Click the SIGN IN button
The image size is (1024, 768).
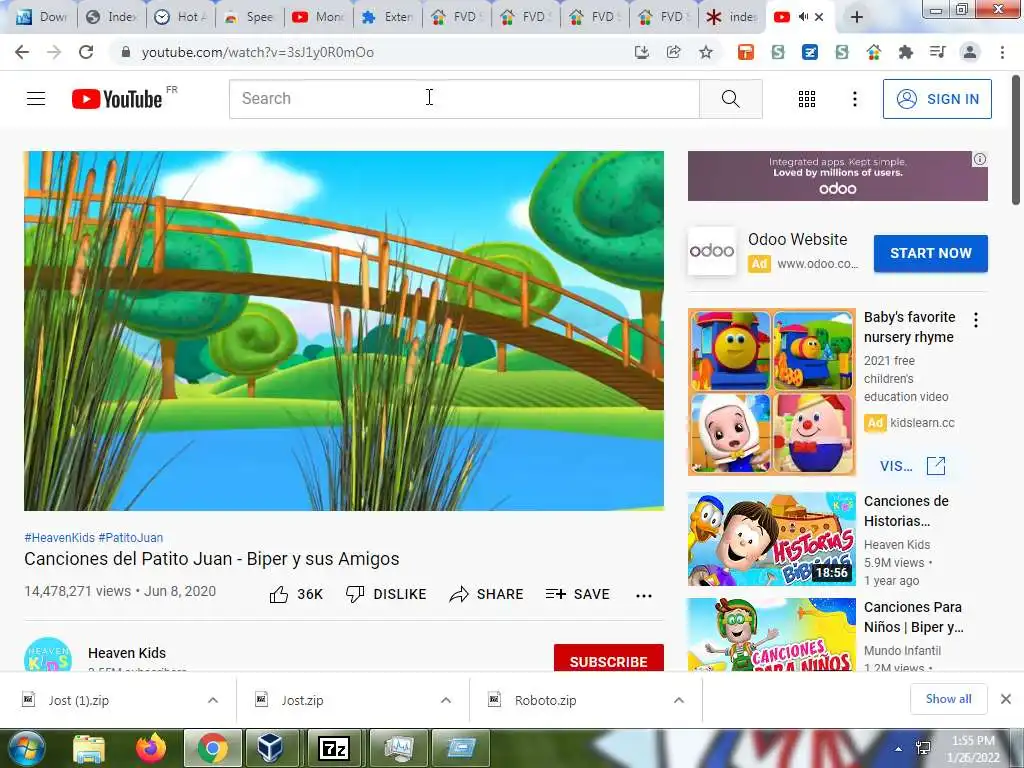pyautogui.click(x=937, y=99)
